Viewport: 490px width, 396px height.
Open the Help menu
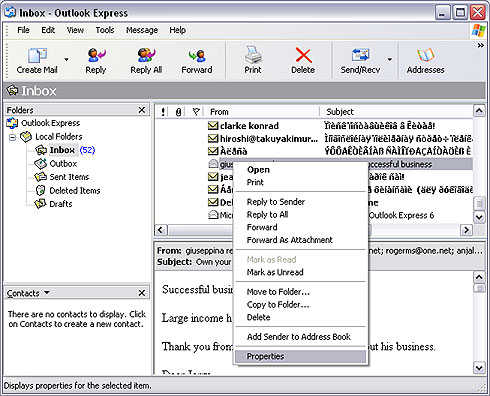(x=178, y=30)
